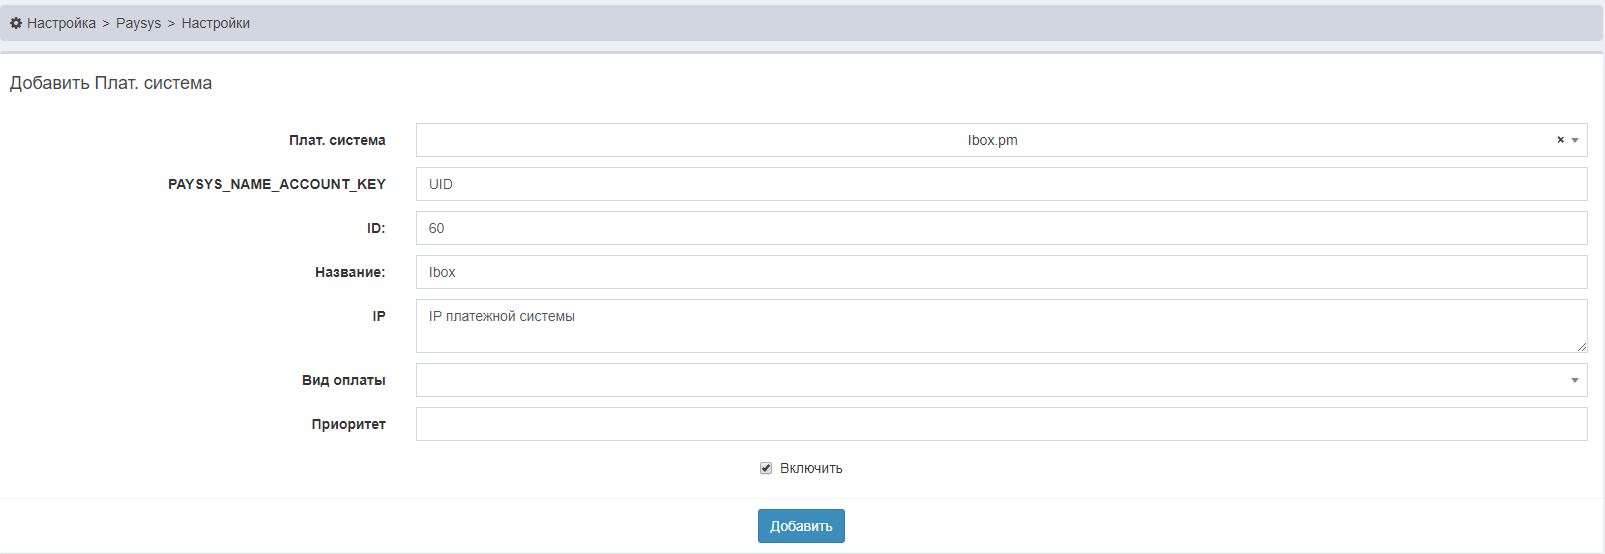Focus the PAYSYS_NAME_ACCOUNT_KEY field with UID
Image resolution: width=1605 pixels, height=554 pixels.
(1000, 184)
